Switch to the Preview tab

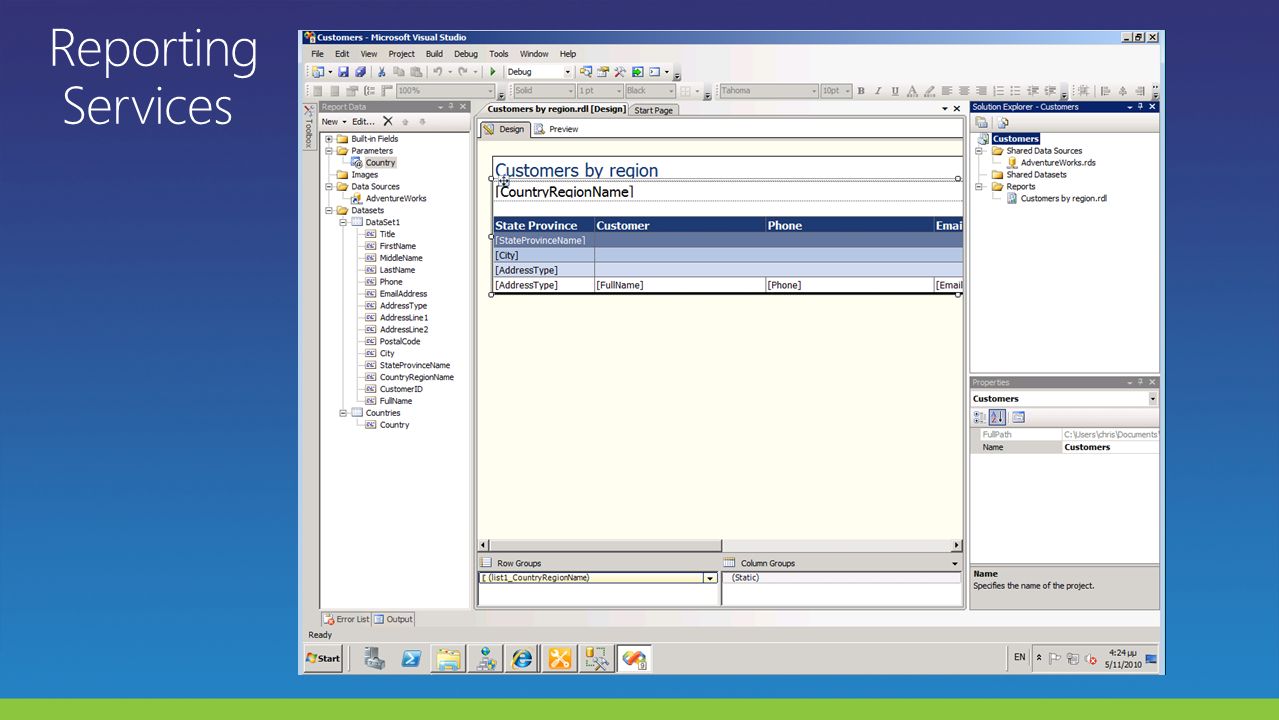556,129
